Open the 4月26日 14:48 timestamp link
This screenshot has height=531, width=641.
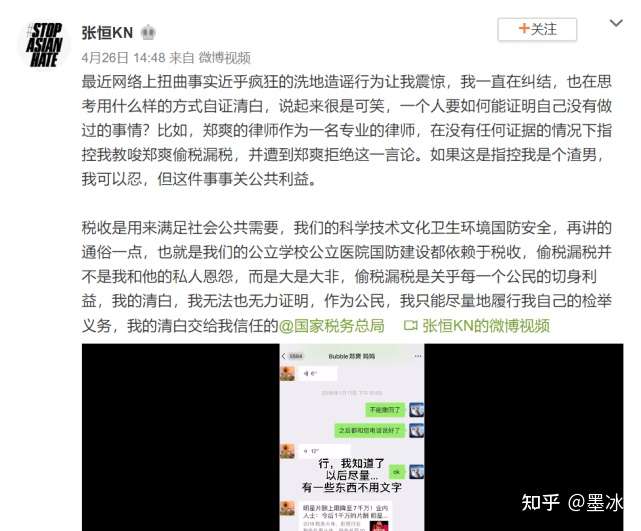coord(123,58)
